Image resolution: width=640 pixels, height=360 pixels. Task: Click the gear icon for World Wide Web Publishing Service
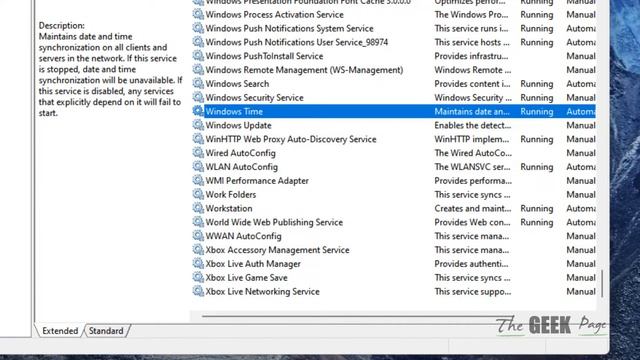point(198,222)
